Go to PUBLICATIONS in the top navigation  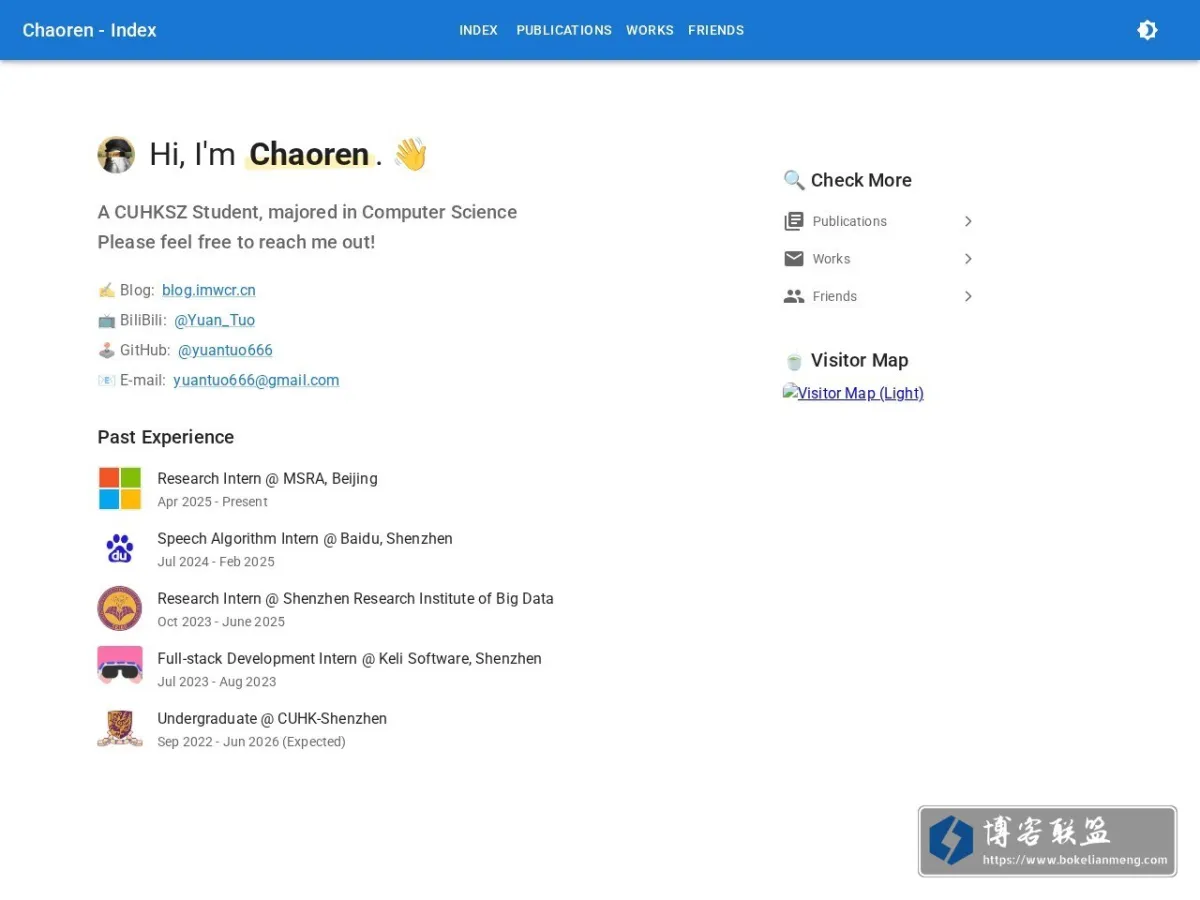click(x=564, y=30)
